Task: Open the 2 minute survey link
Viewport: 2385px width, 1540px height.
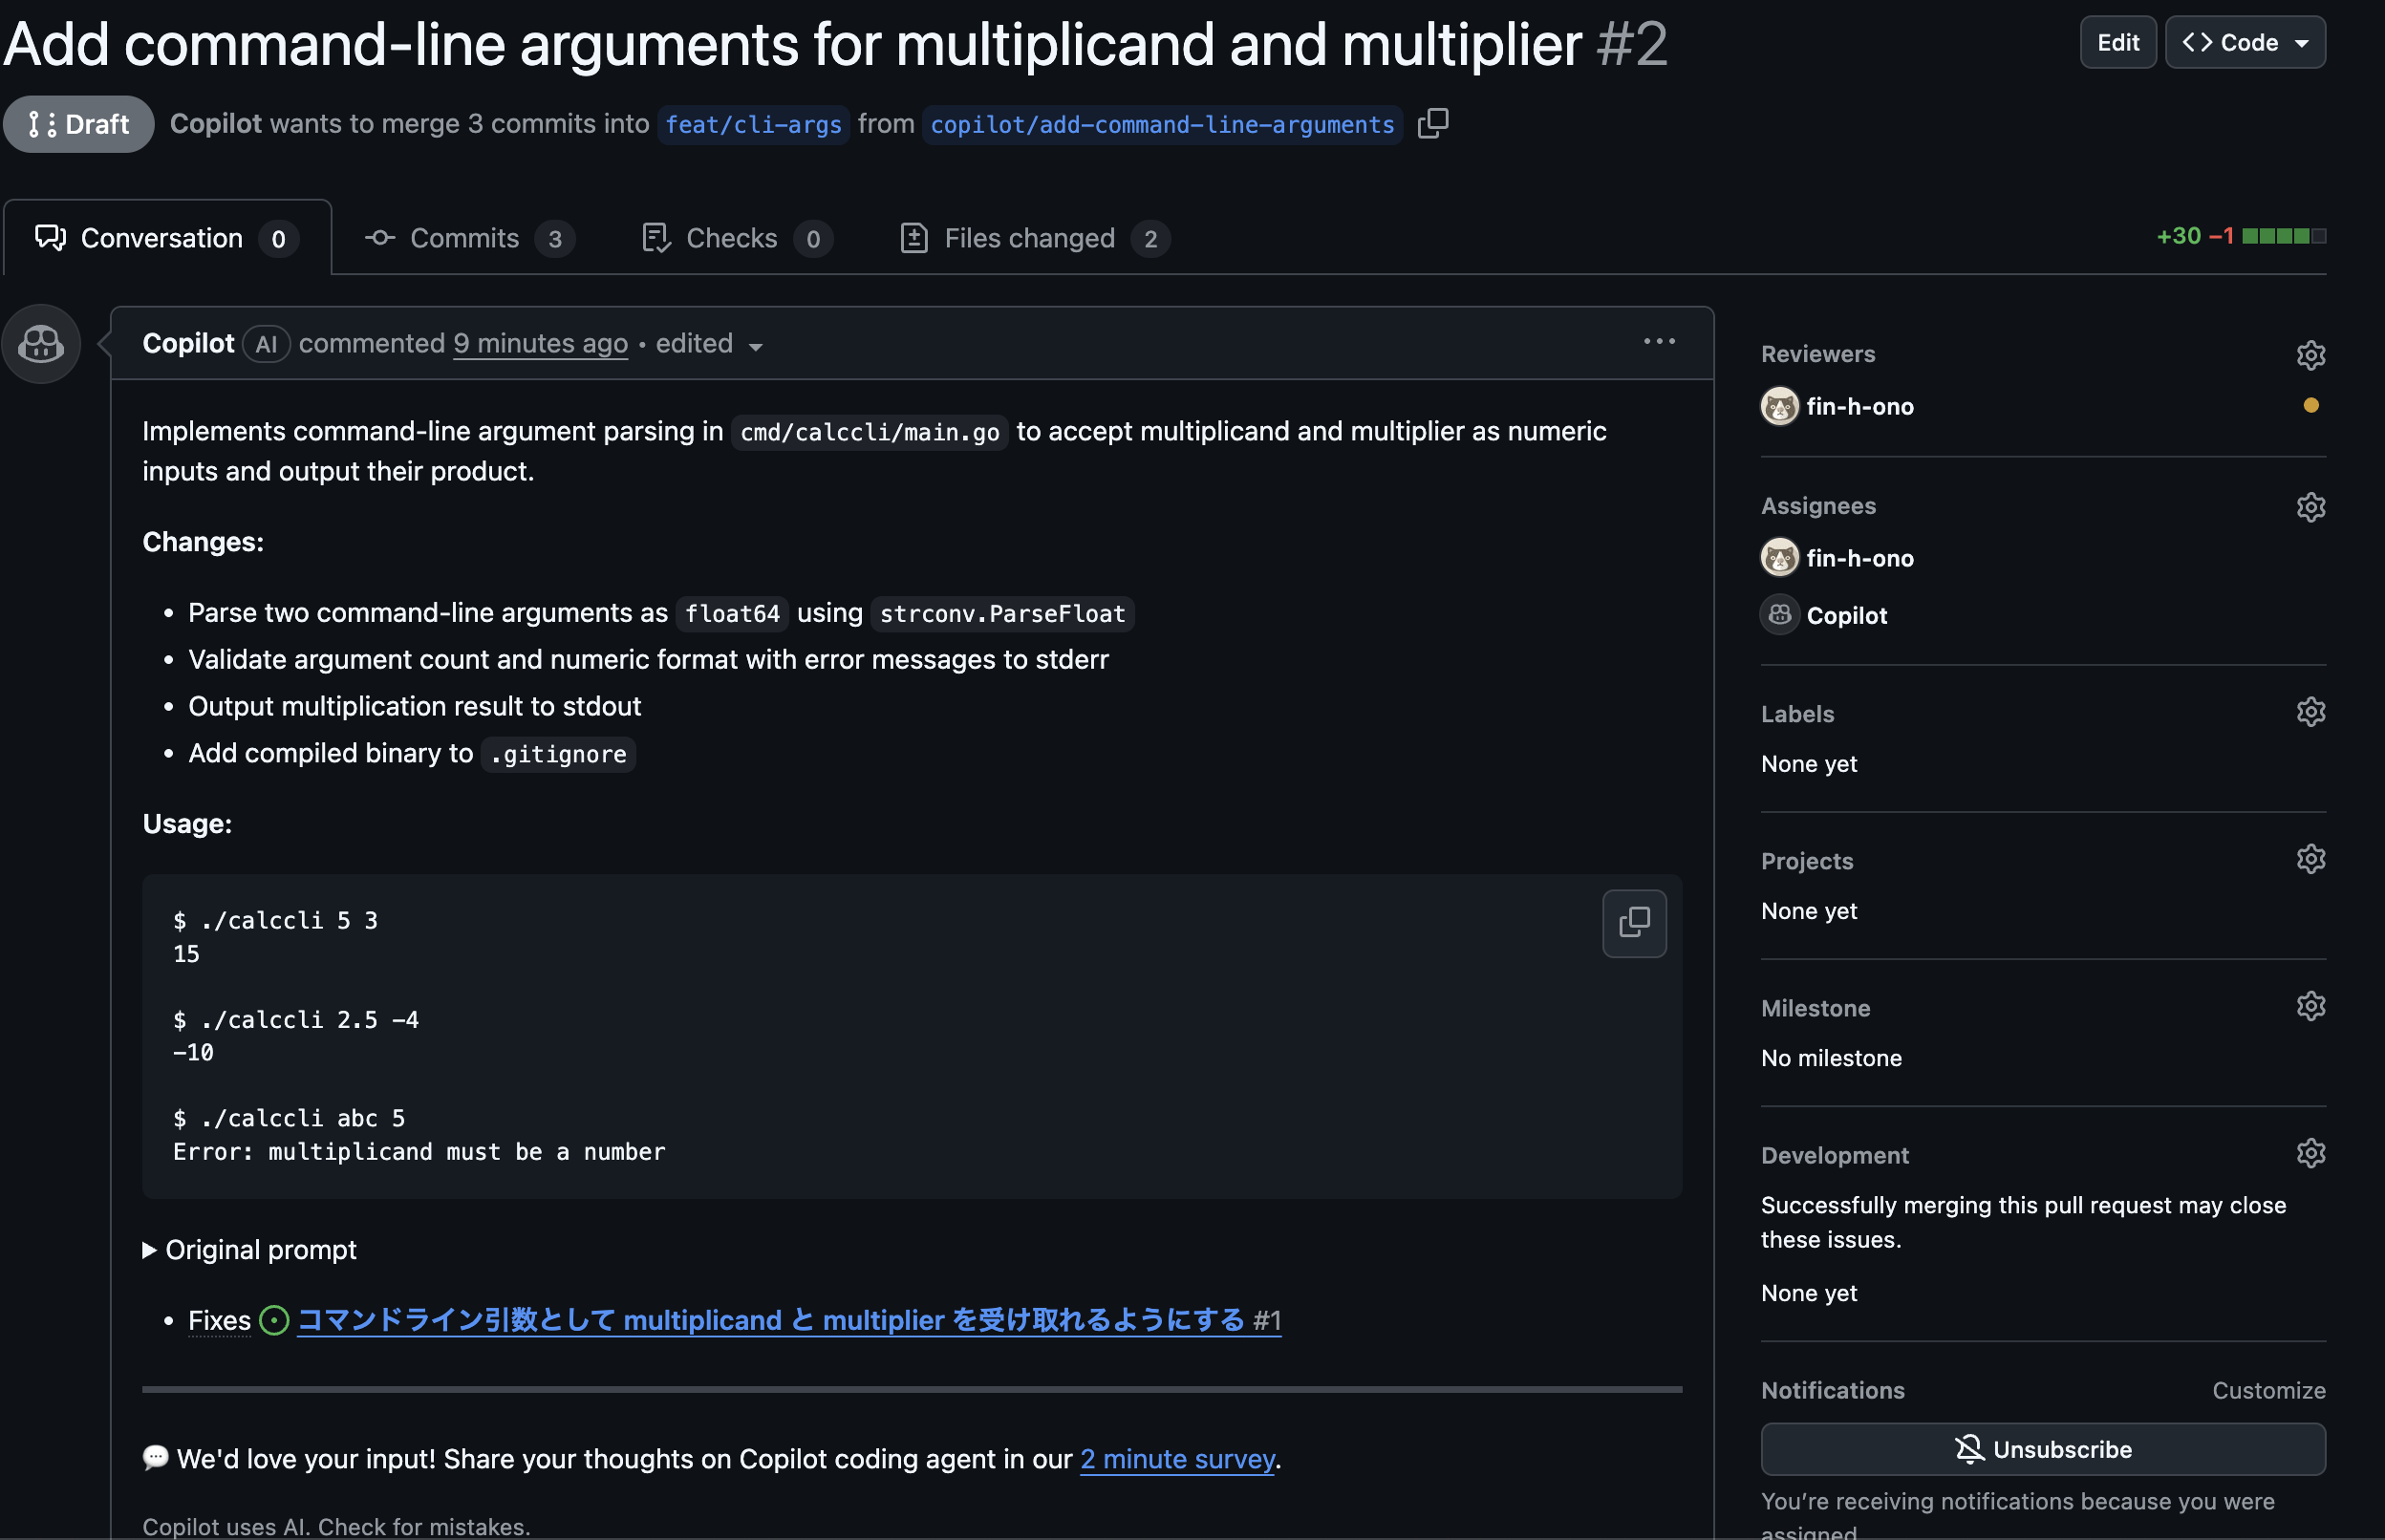Action: tap(1176, 1459)
